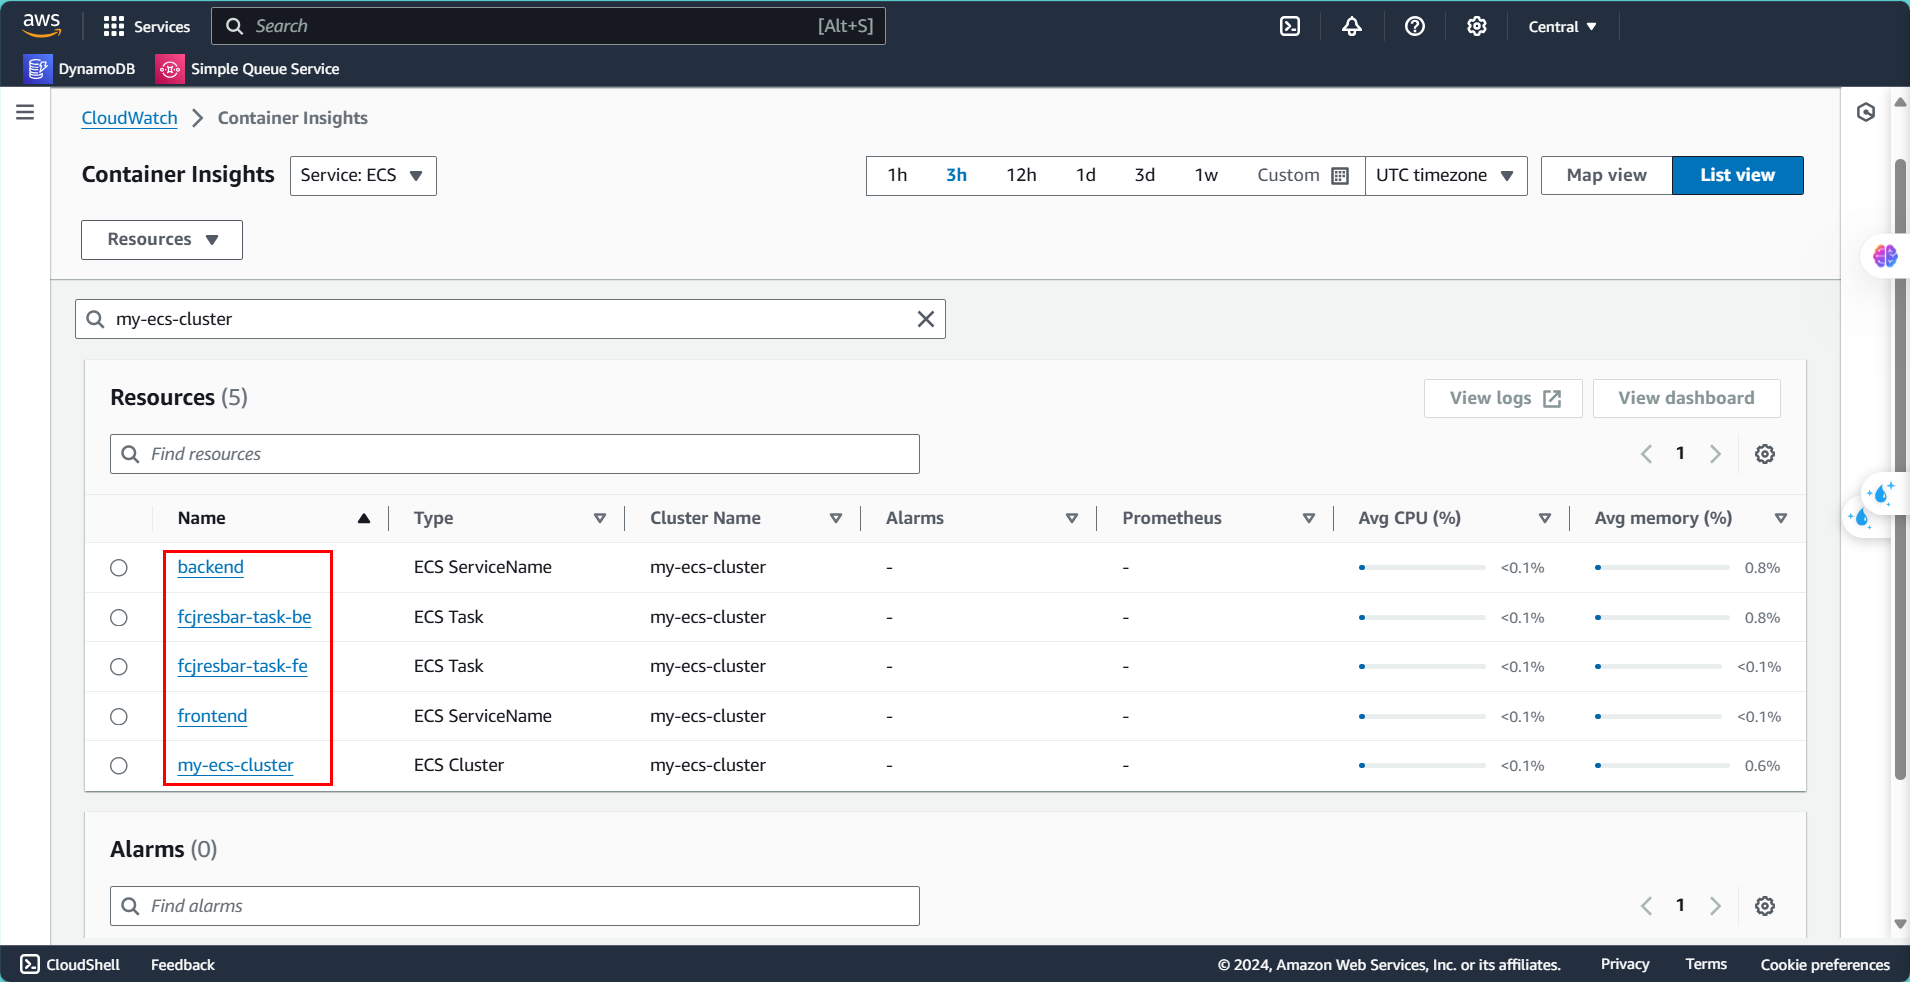Go to next page of Resources

1716,454
